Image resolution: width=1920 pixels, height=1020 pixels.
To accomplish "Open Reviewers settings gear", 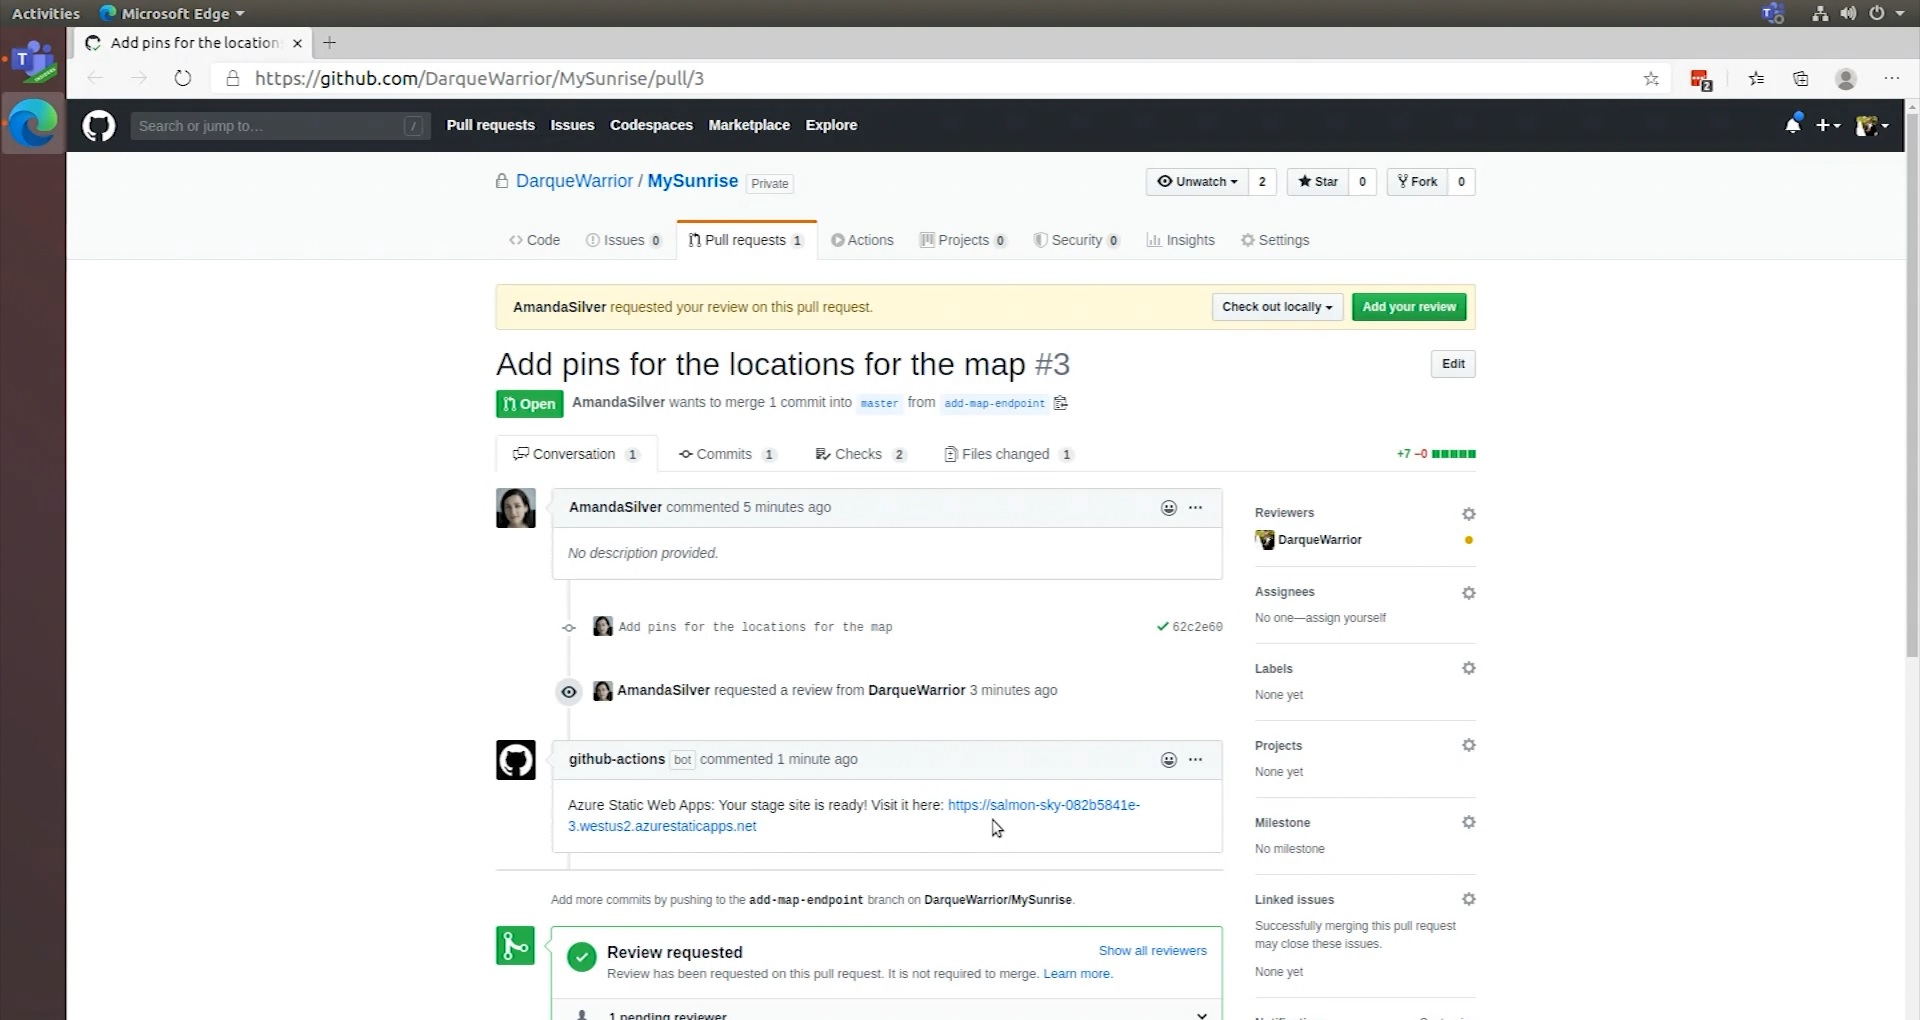I will pyautogui.click(x=1468, y=514).
